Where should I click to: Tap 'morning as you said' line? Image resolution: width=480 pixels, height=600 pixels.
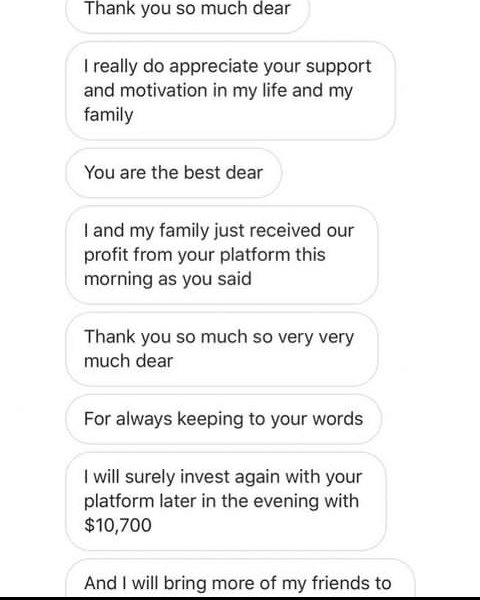[x=168, y=279]
